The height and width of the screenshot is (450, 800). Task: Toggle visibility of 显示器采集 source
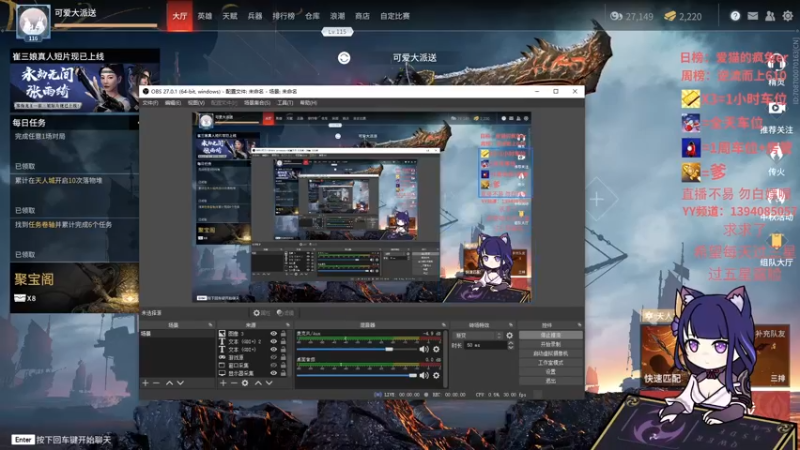(273, 373)
